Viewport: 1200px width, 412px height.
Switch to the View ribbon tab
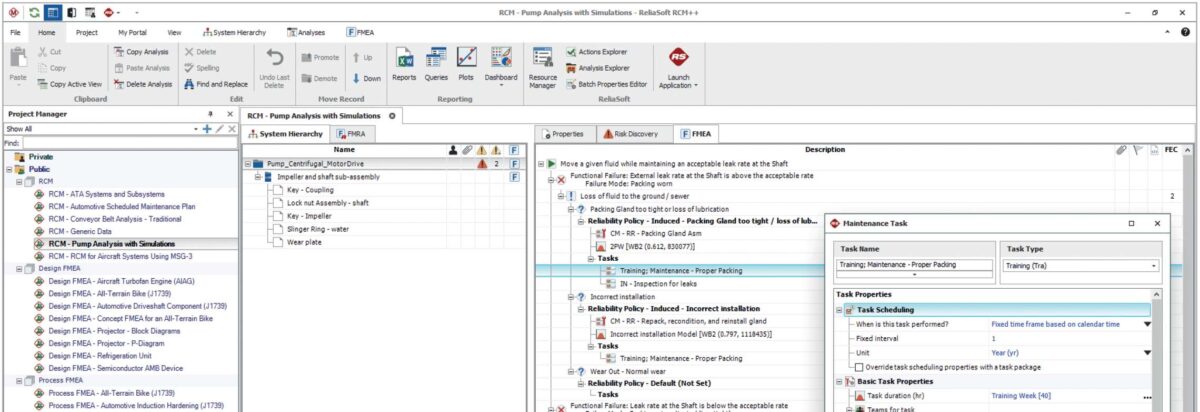pyautogui.click(x=175, y=32)
